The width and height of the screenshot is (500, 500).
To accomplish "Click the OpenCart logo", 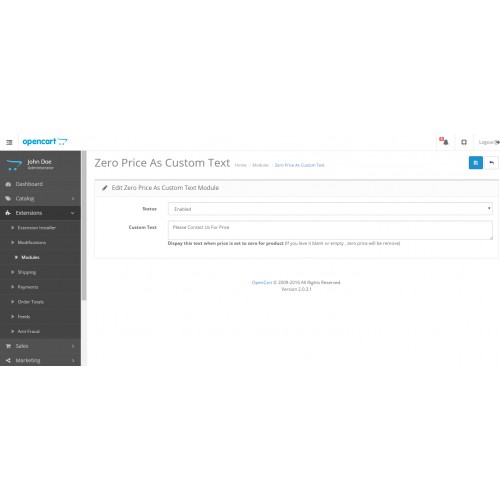I will 45,142.
